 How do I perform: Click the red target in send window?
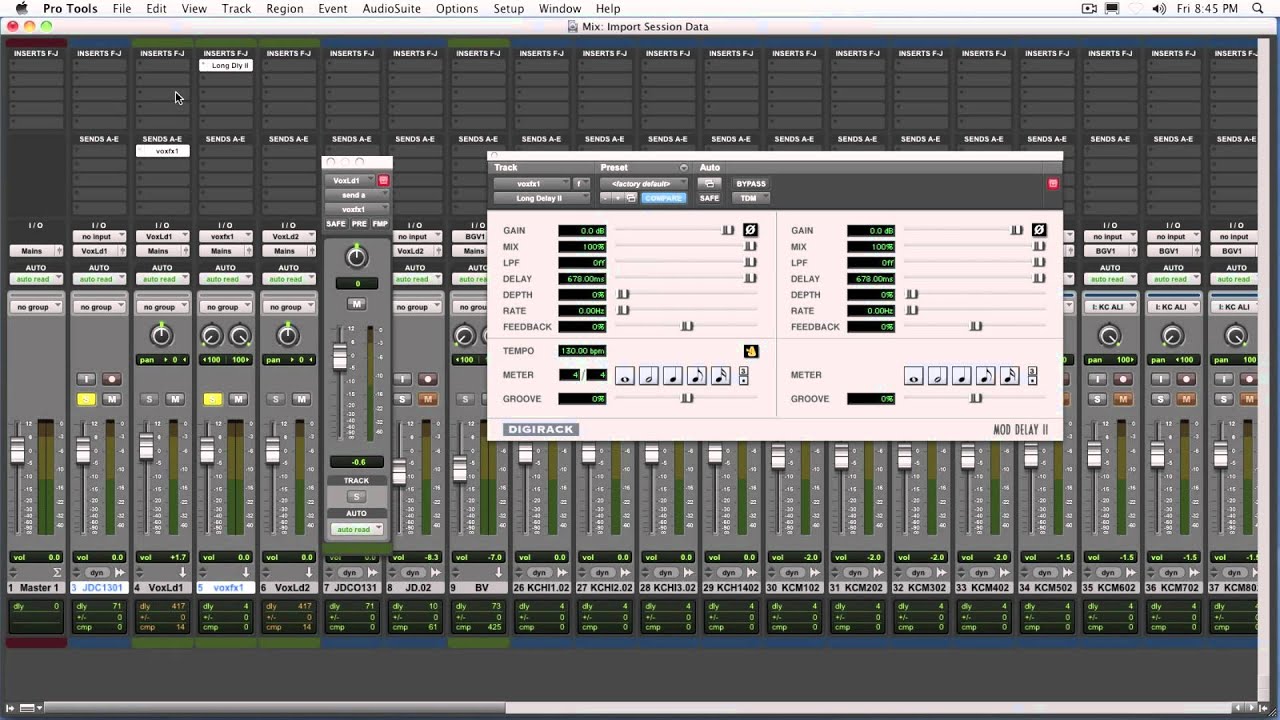[383, 181]
